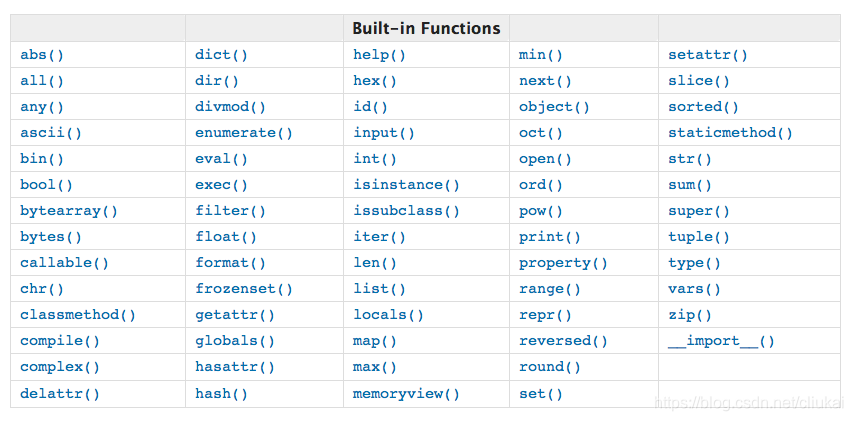Viewport: 853px width, 421px height.
Task: Click the bin() function link
Action: pos(42,159)
